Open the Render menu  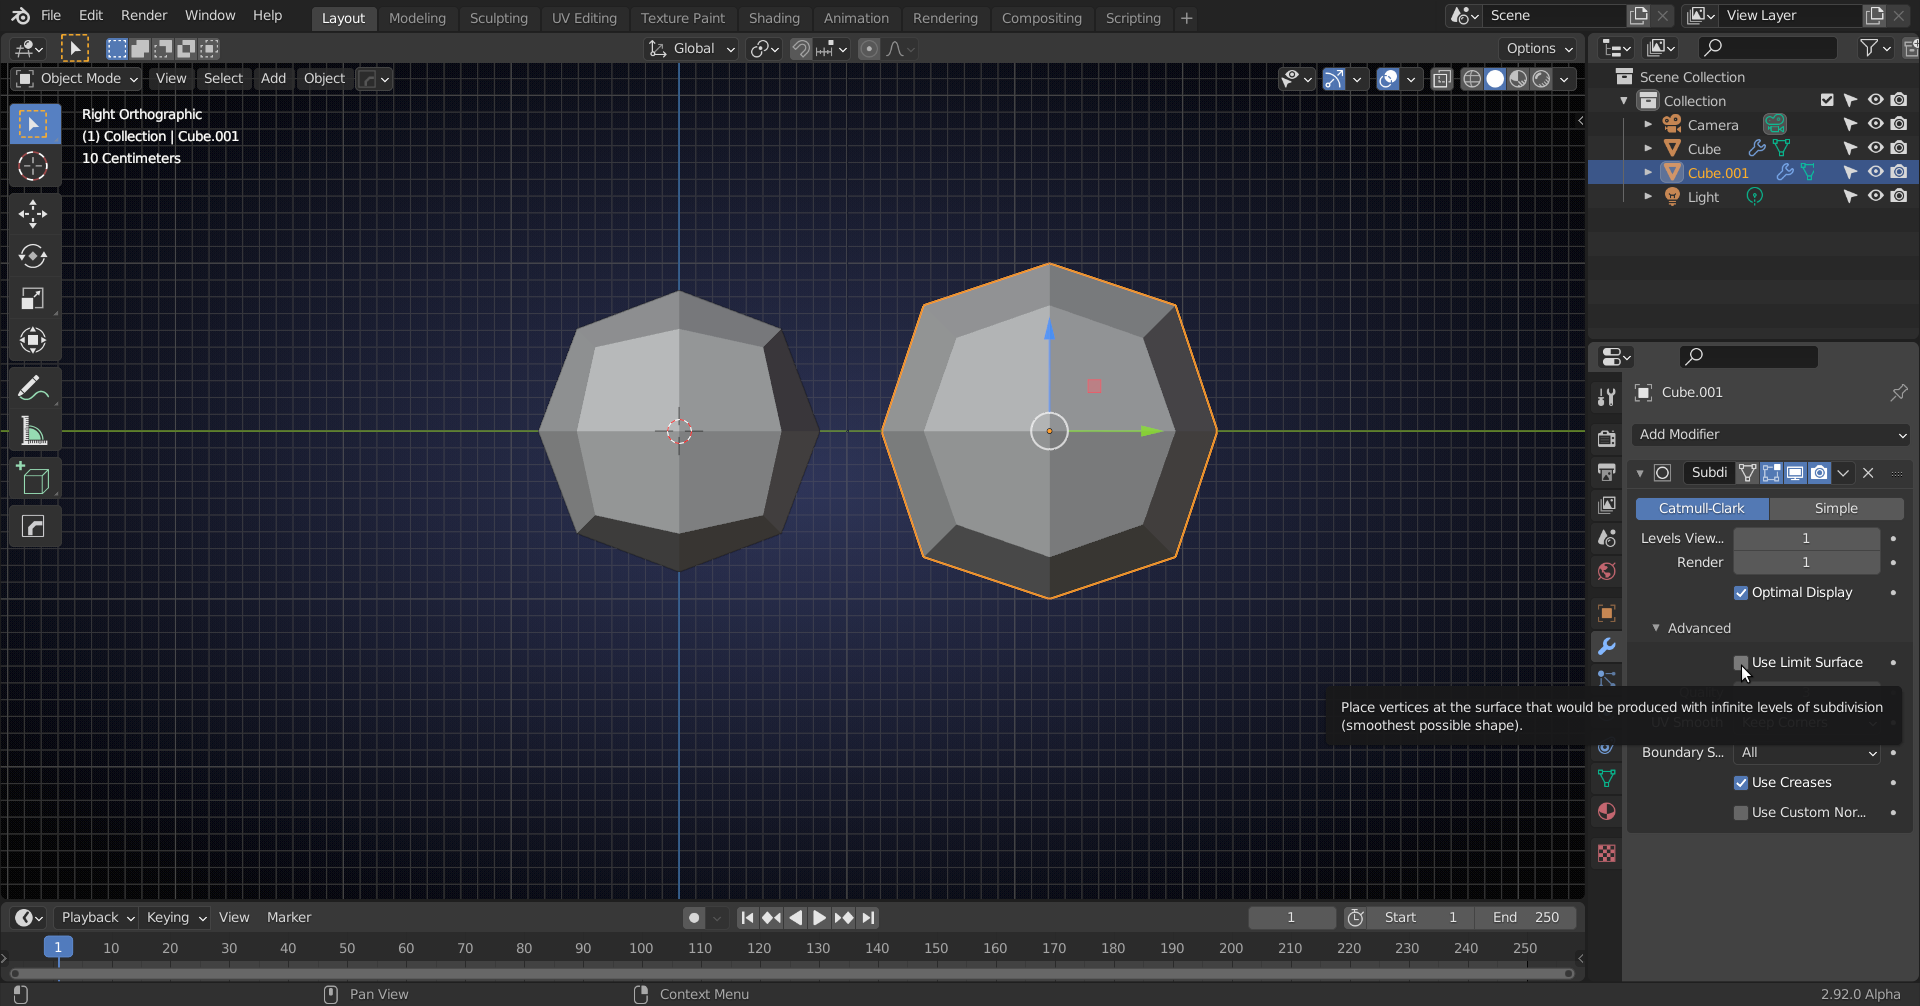pos(144,15)
